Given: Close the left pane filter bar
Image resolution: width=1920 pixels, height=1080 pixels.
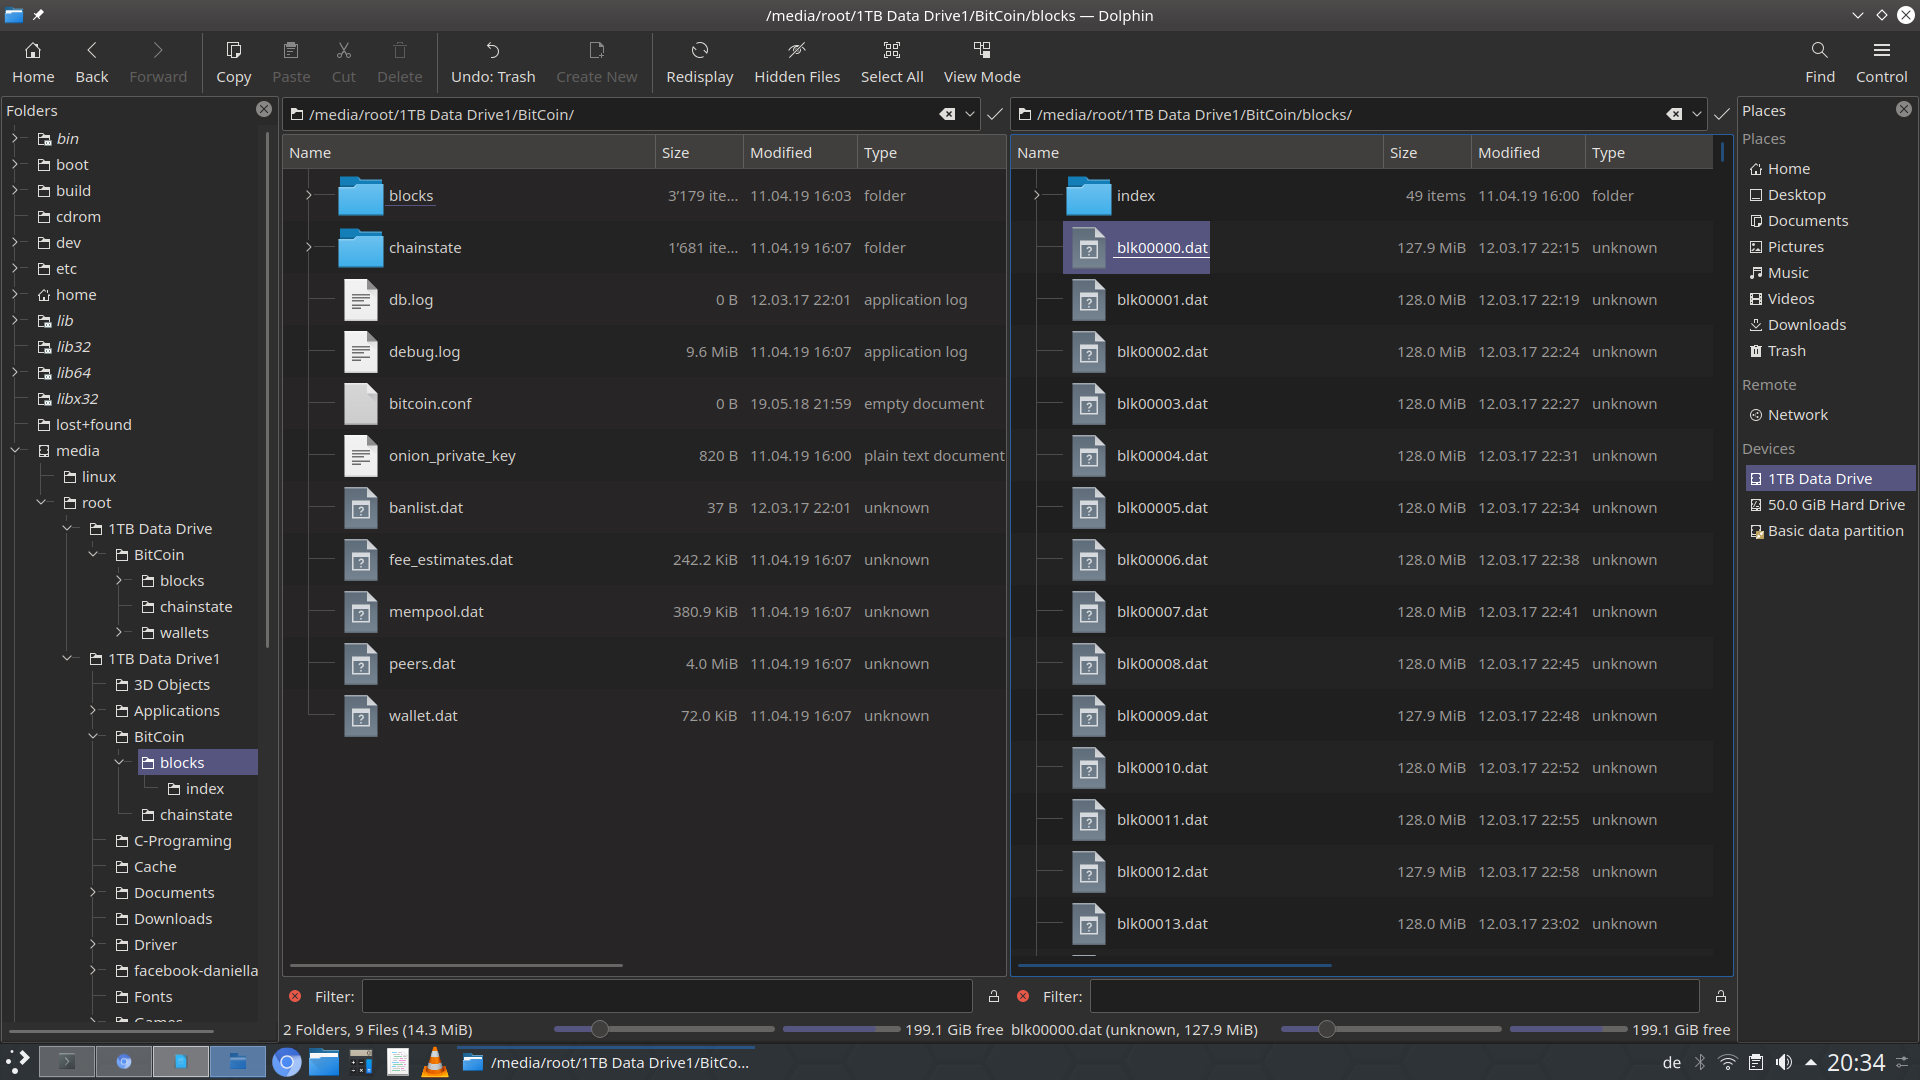Looking at the screenshot, I should coord(295,996).
